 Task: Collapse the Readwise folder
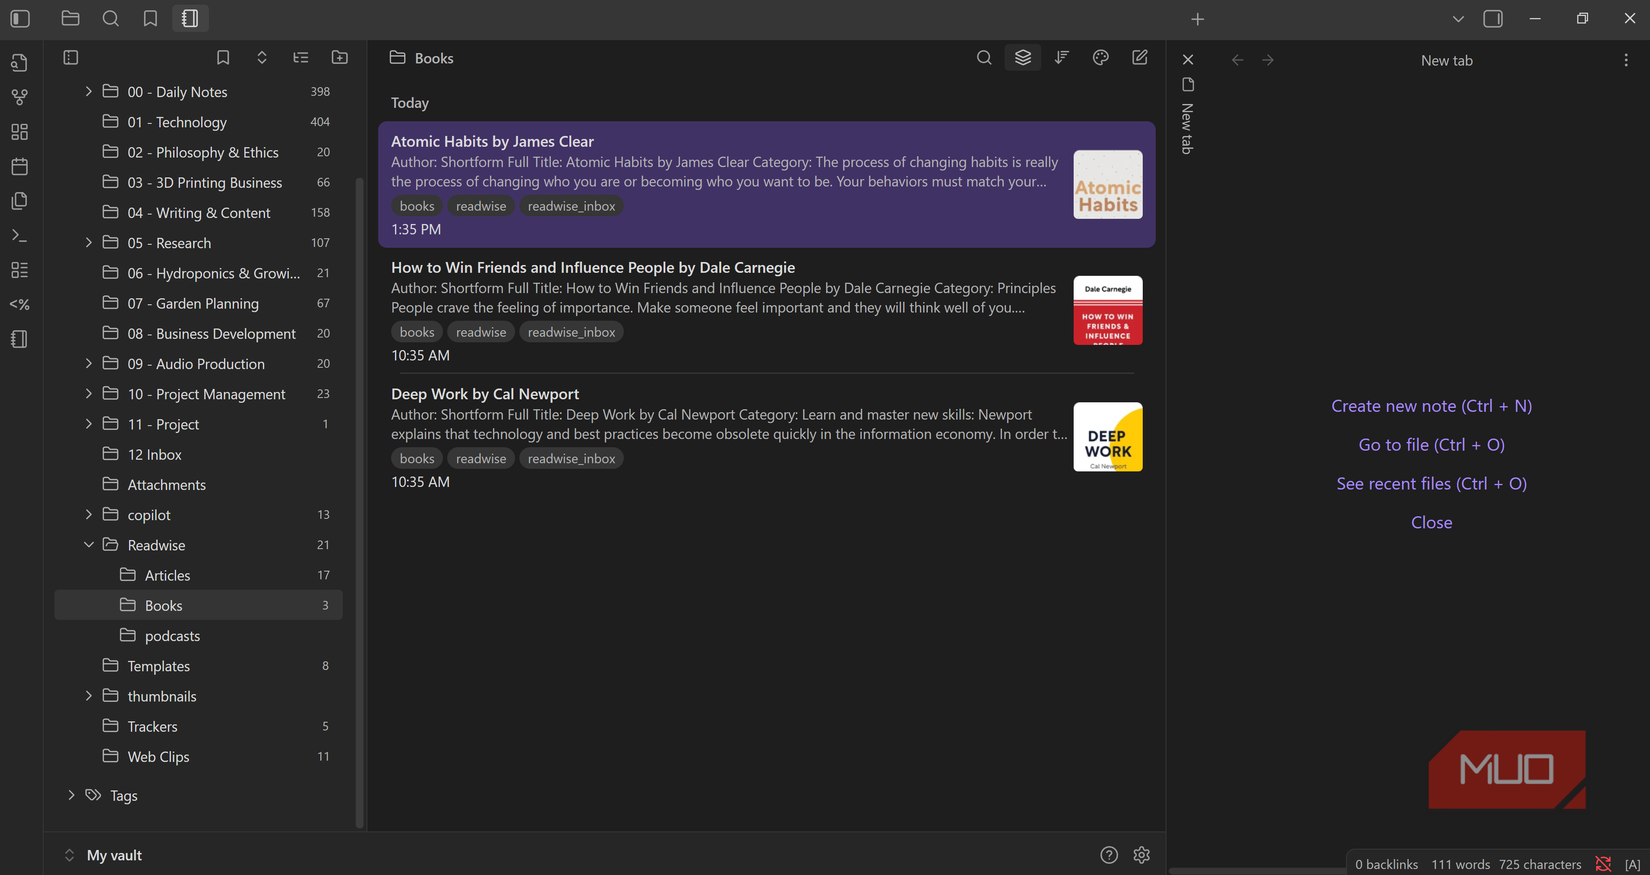click(89, 545)
